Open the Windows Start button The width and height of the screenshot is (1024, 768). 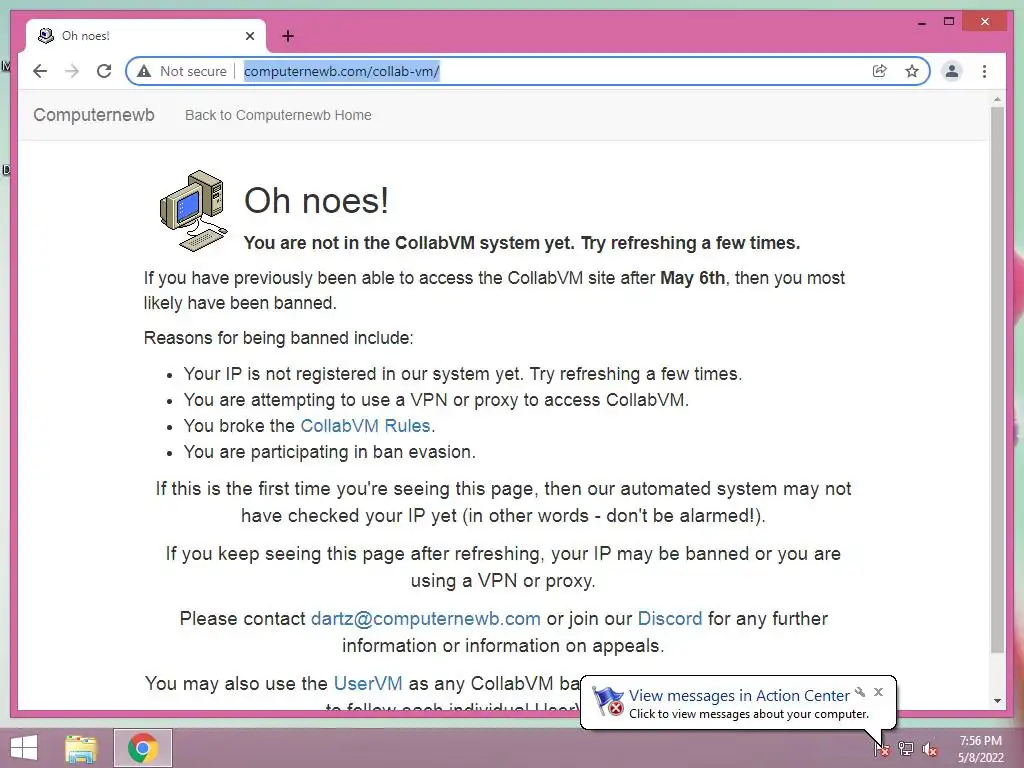[x=24, y=748]
